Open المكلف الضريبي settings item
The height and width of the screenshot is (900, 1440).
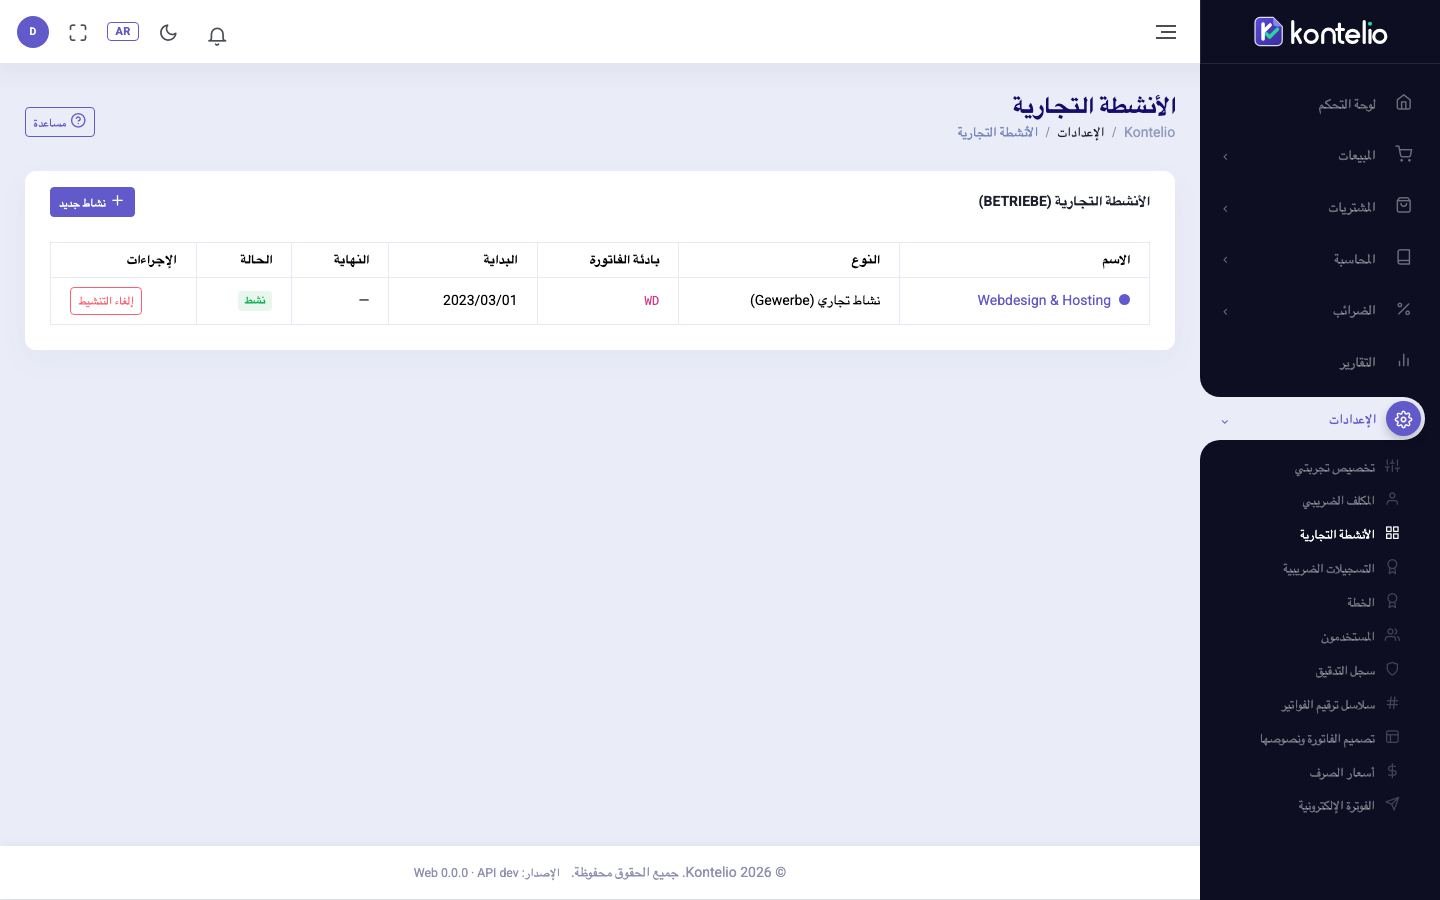click(1351, 500)
